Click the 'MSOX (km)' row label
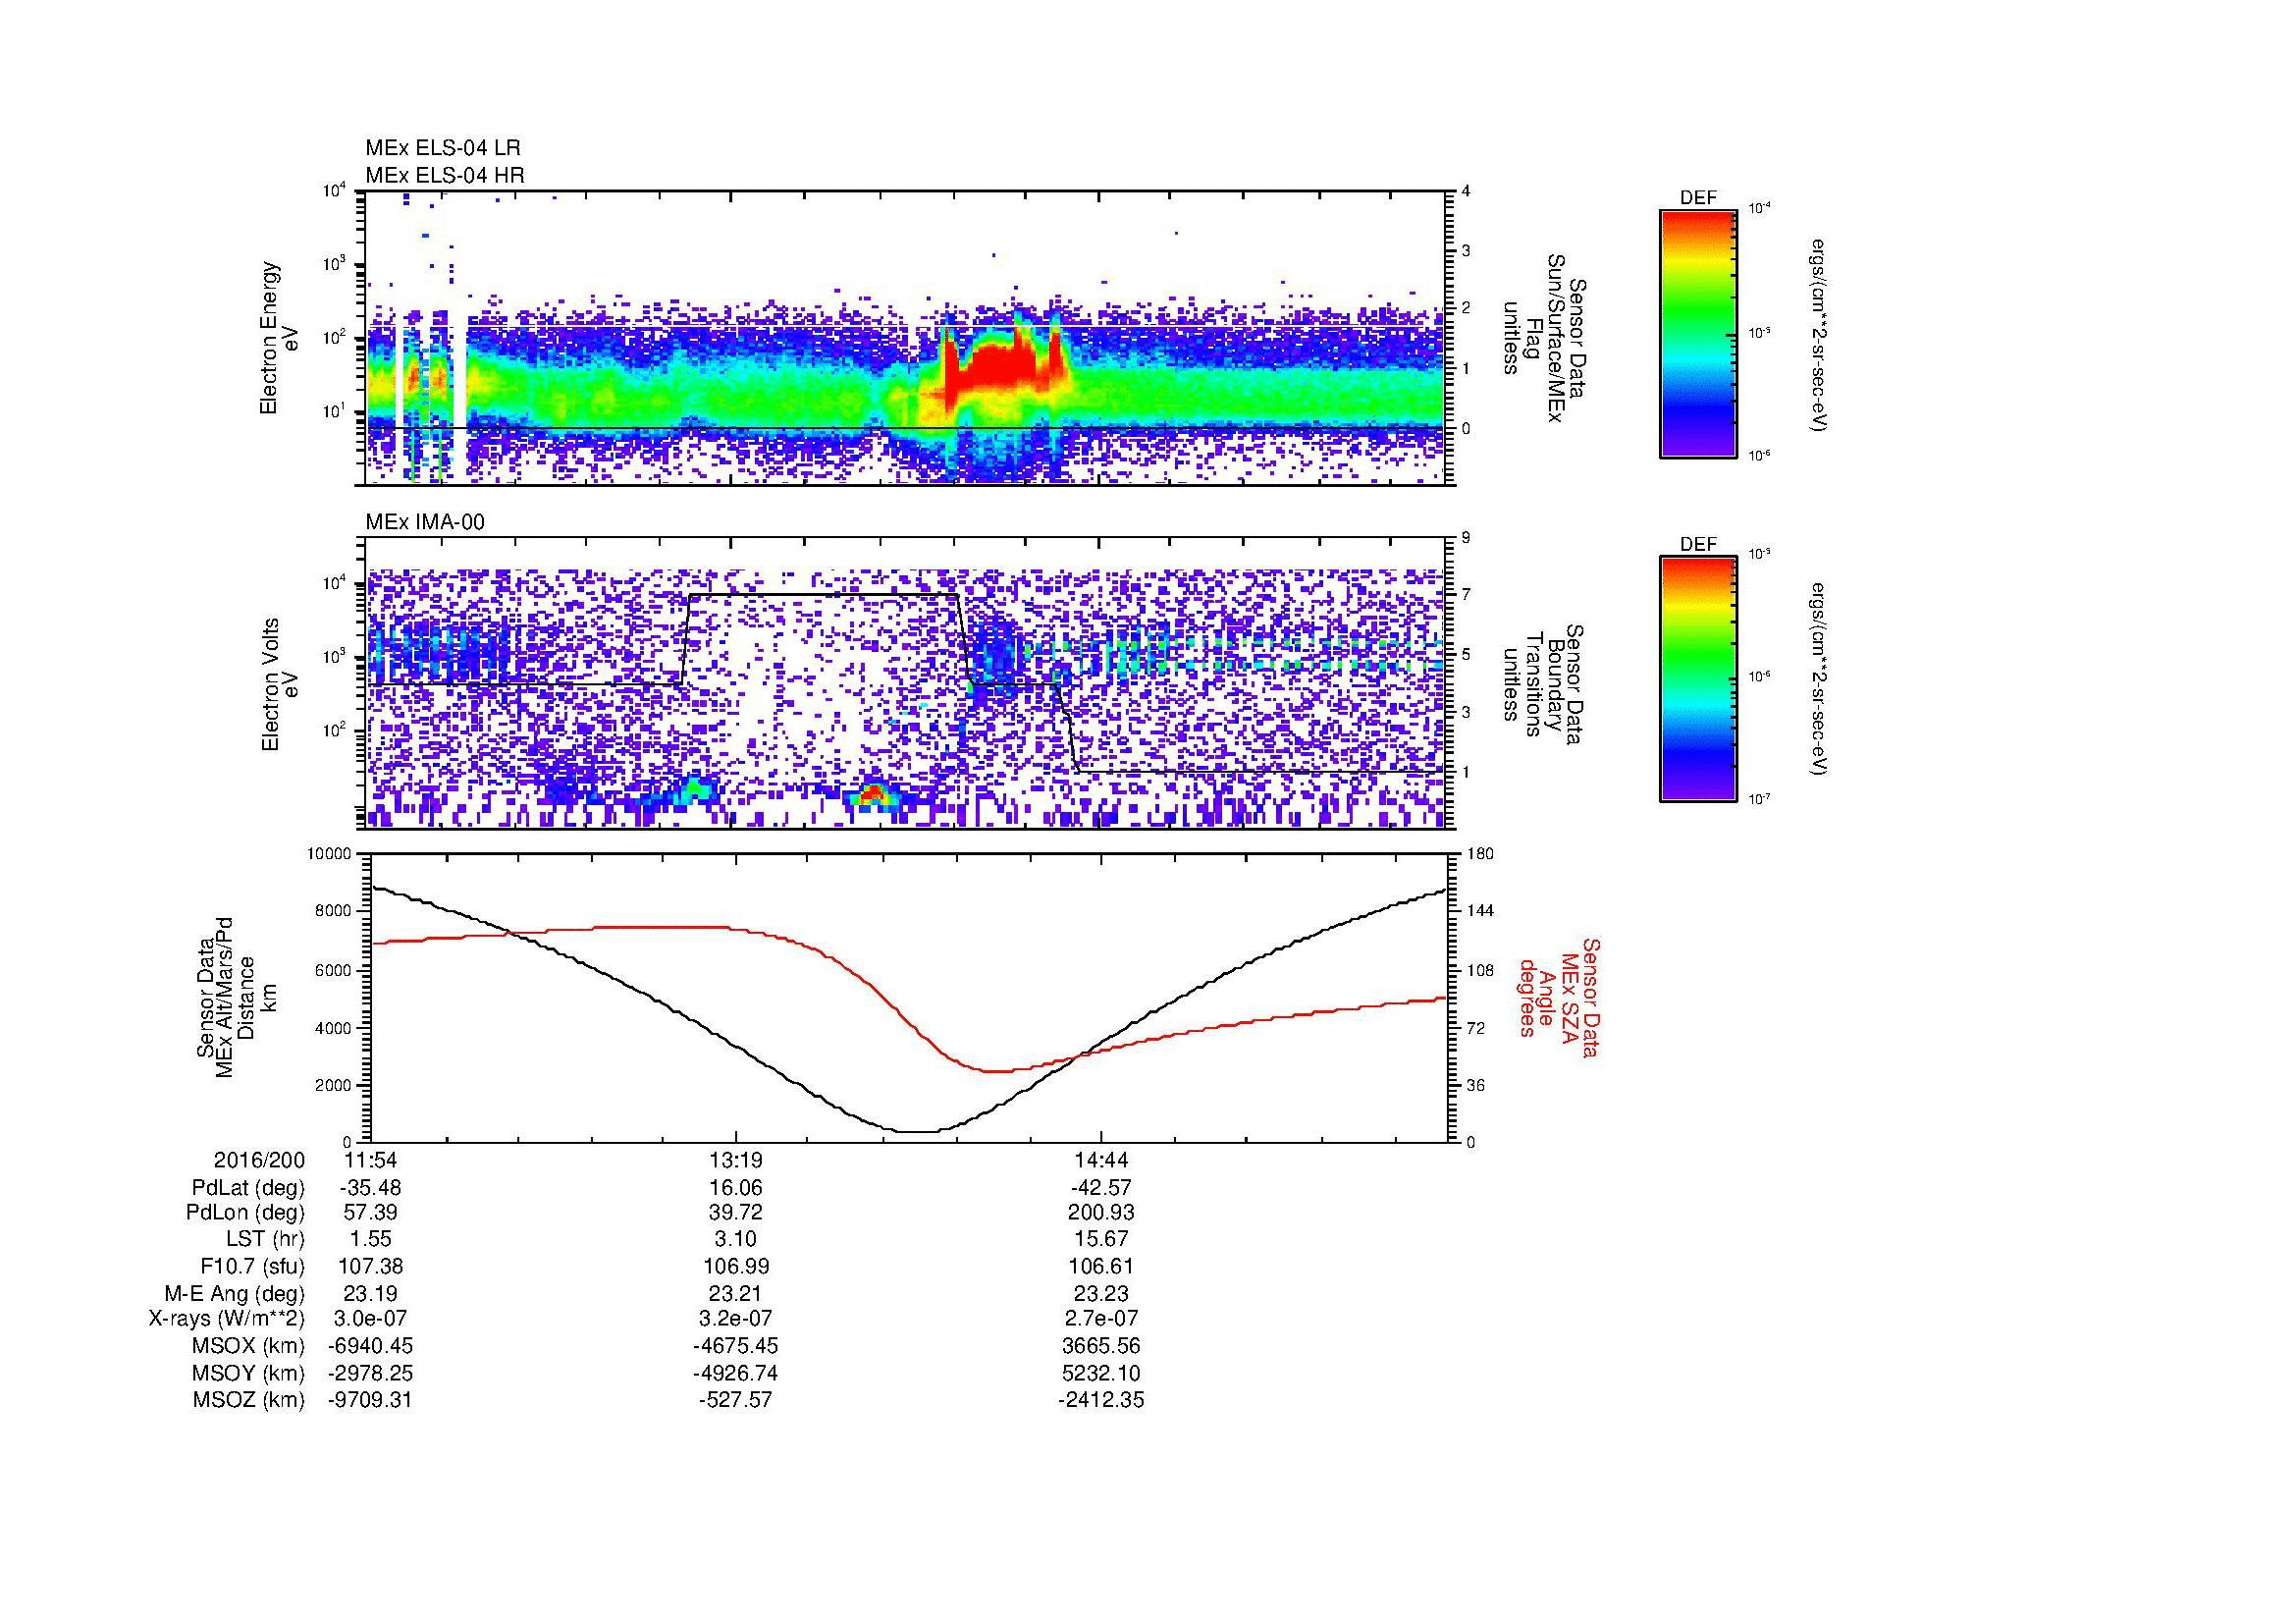2296x1623 pixels. tap(249, 1346)
